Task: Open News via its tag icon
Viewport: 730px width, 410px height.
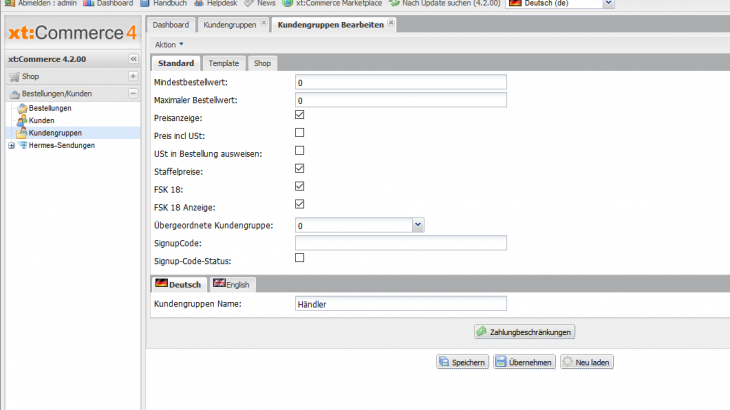Action: tap(249, 3)
